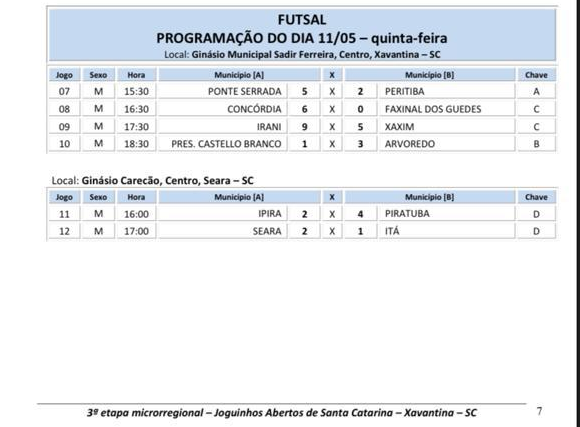The width and height of the screenshot is (580, 427).
Task: Click the Ginásio Municipal Sadir Ferreira location line
Action: (302, 55)
